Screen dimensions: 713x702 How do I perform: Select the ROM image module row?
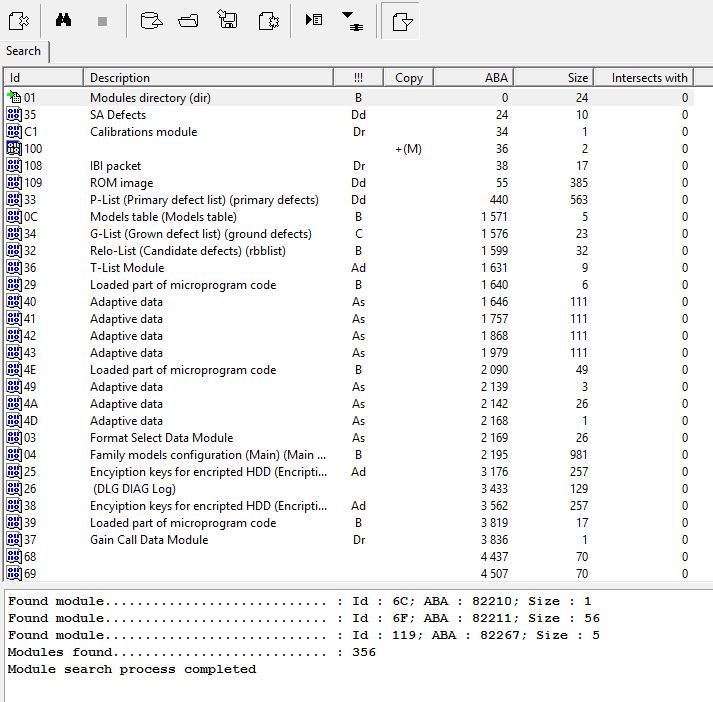122,183
